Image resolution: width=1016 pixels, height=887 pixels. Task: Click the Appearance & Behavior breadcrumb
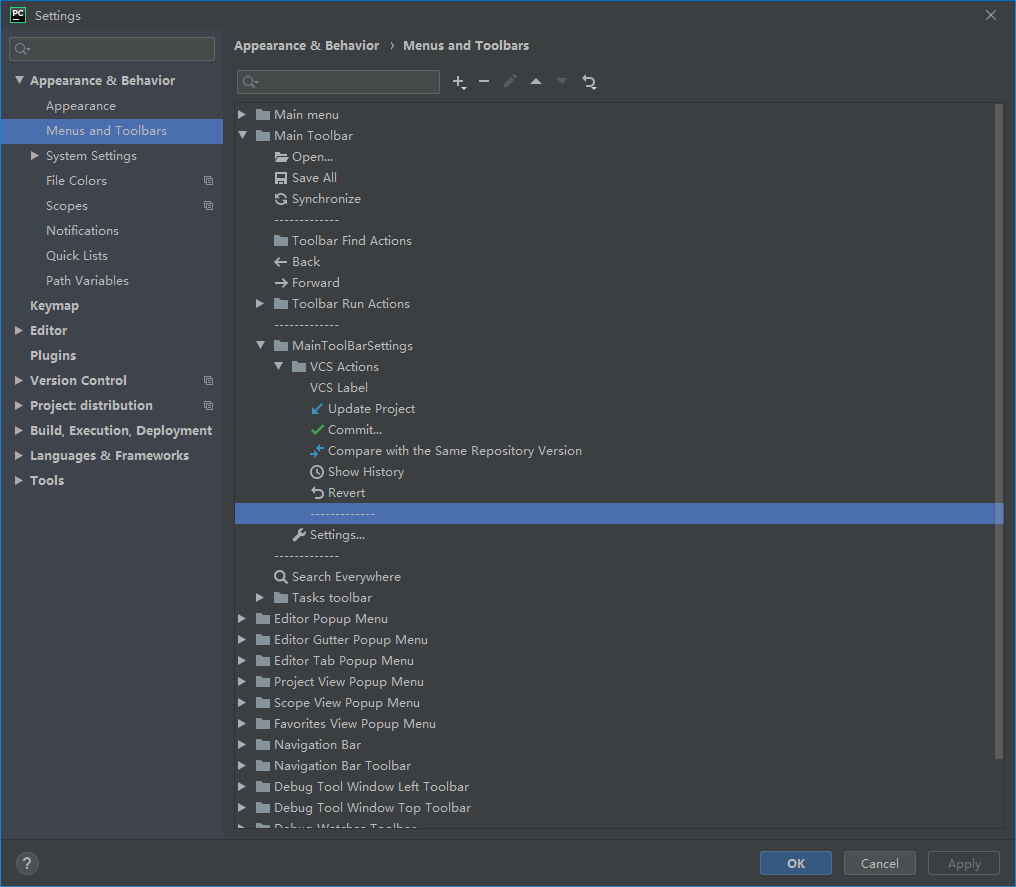coord(306,45)
